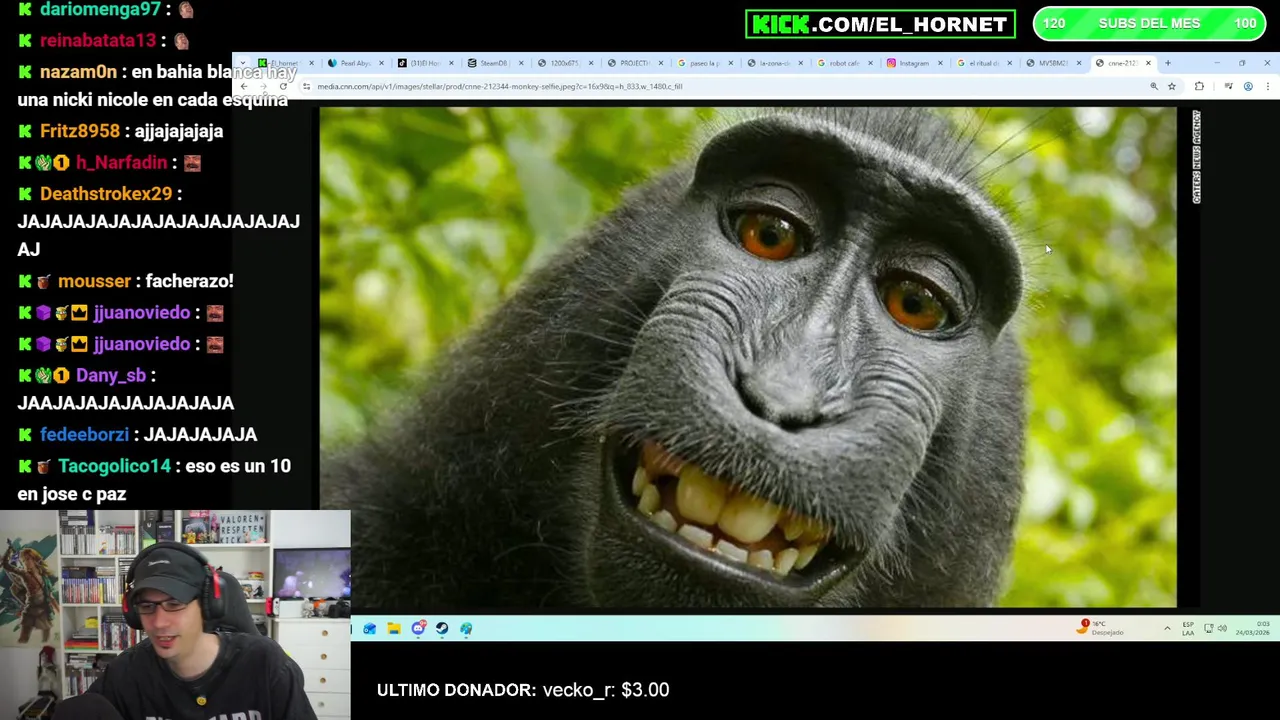Click the 'facherazo!' chat message
This screenshot has width=1280, height=720.
click(x=189, y=281)
